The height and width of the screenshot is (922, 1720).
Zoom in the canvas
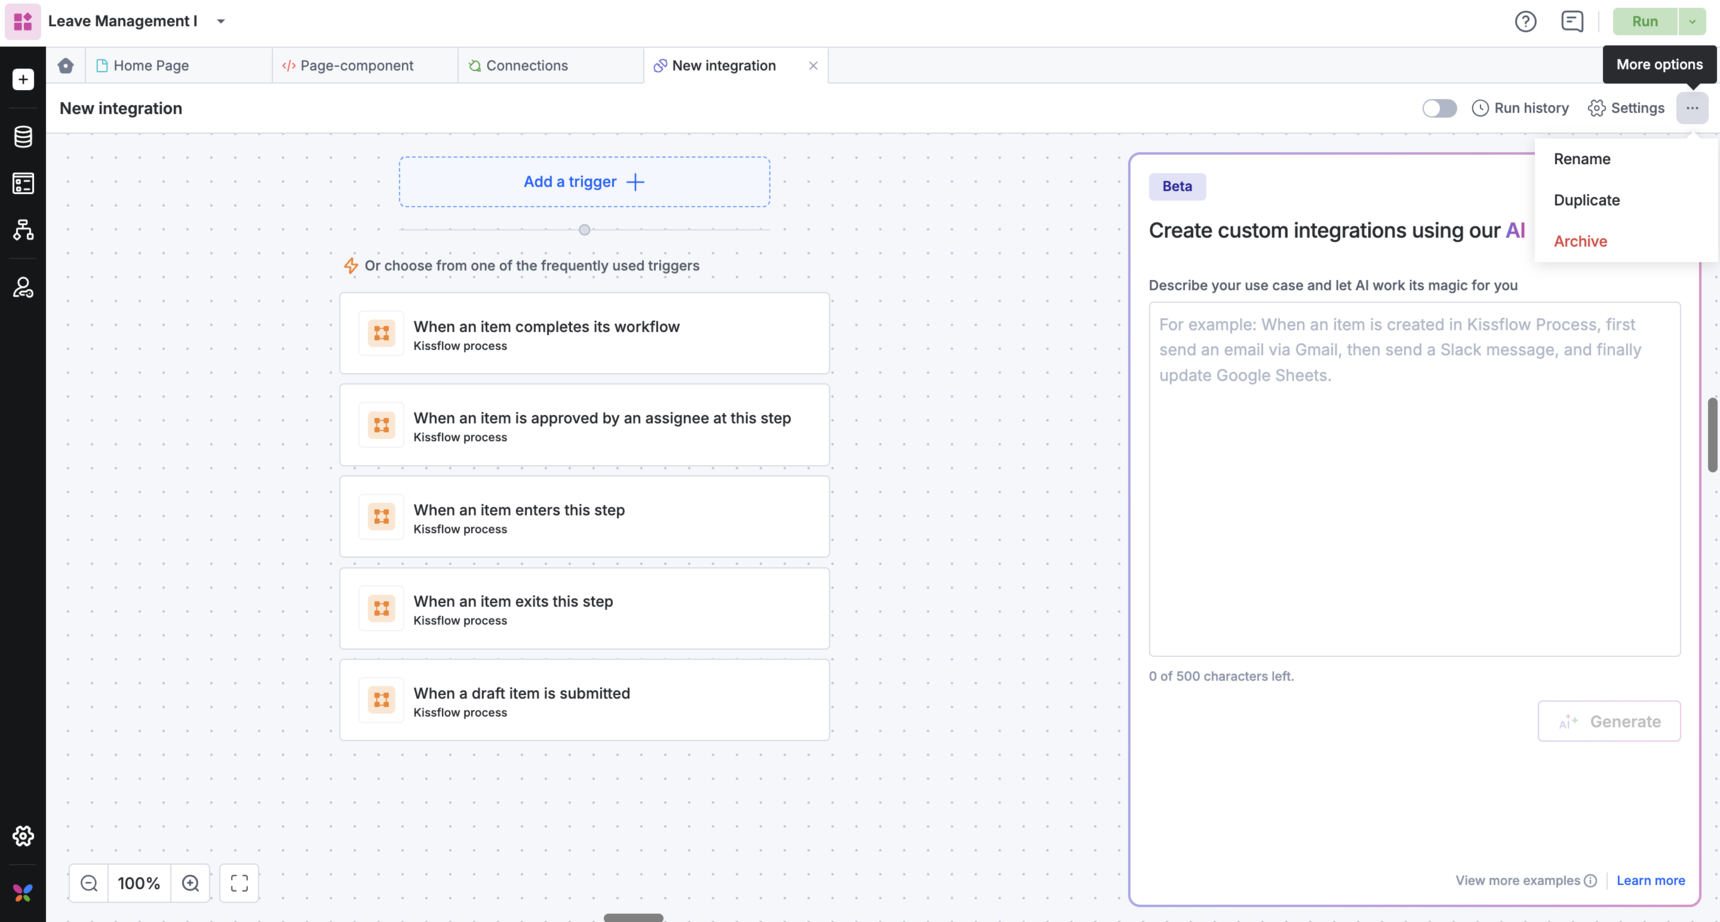click(x=190, y=883)
